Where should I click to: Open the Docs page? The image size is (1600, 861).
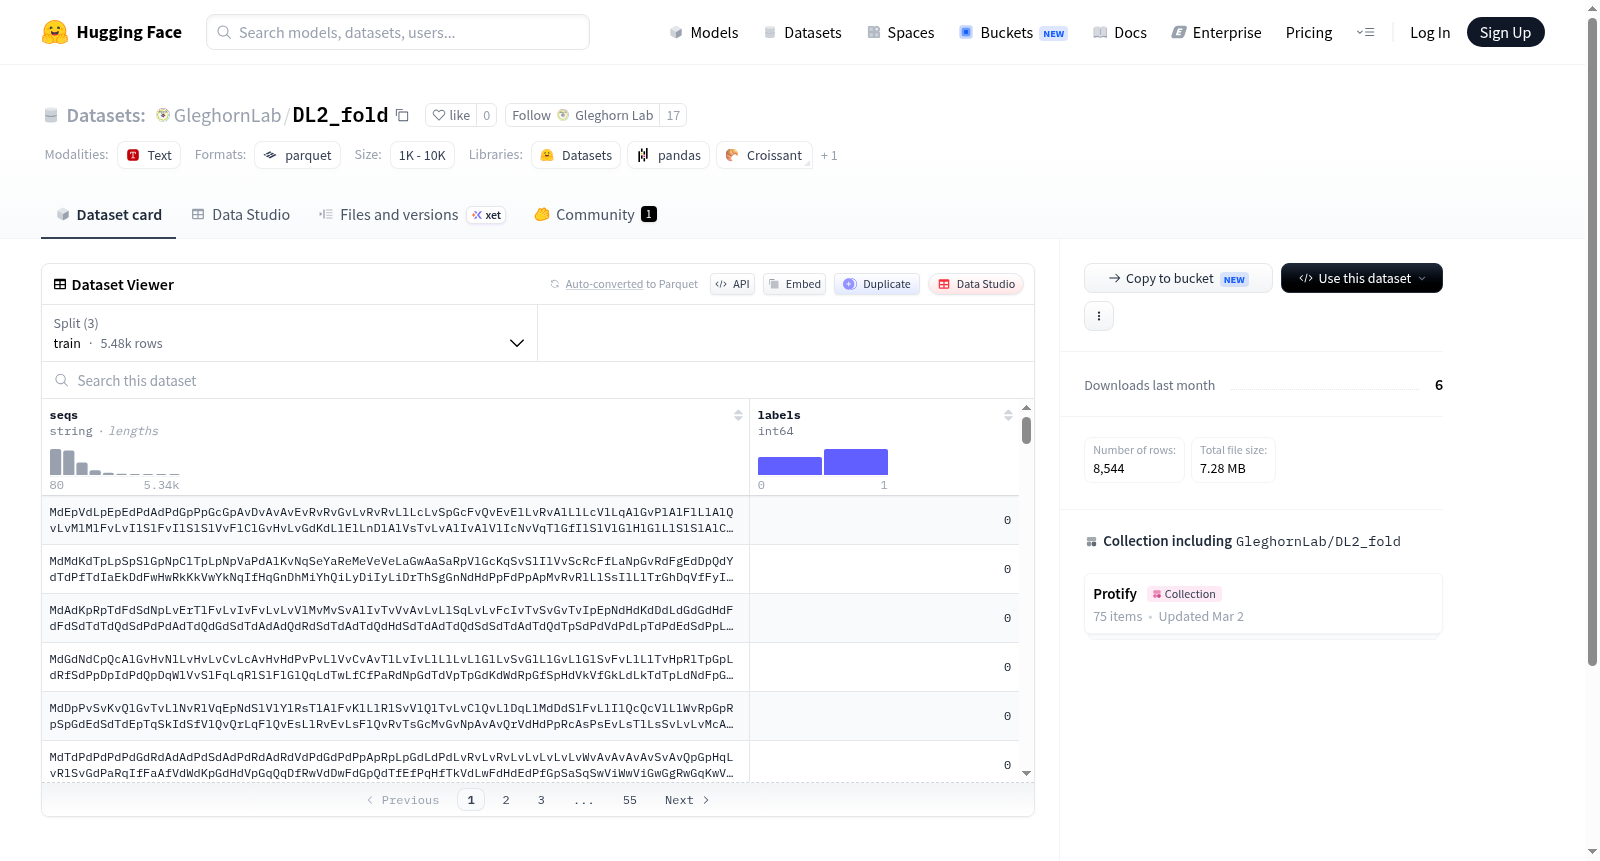pyautogui.click(x=1119, y=32)
